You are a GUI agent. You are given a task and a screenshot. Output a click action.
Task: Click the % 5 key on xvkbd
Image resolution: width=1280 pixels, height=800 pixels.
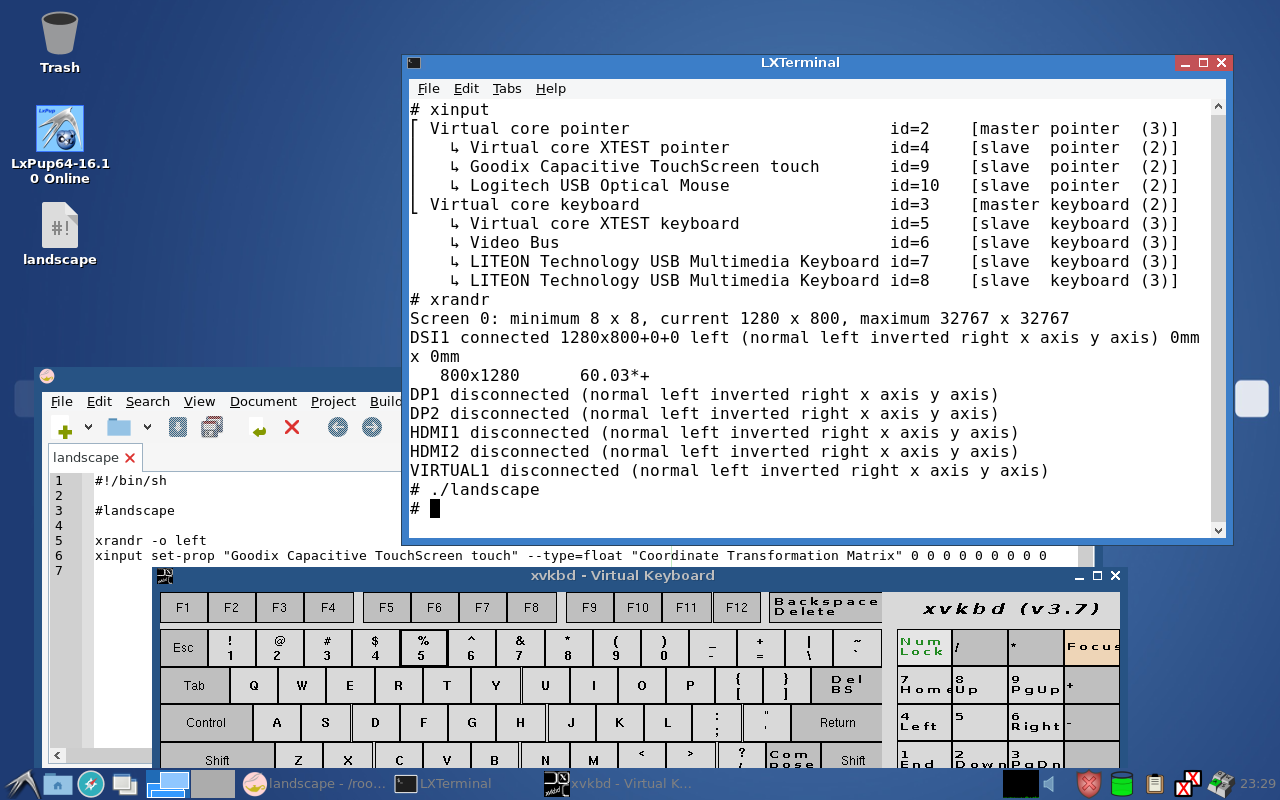(422, 648)
